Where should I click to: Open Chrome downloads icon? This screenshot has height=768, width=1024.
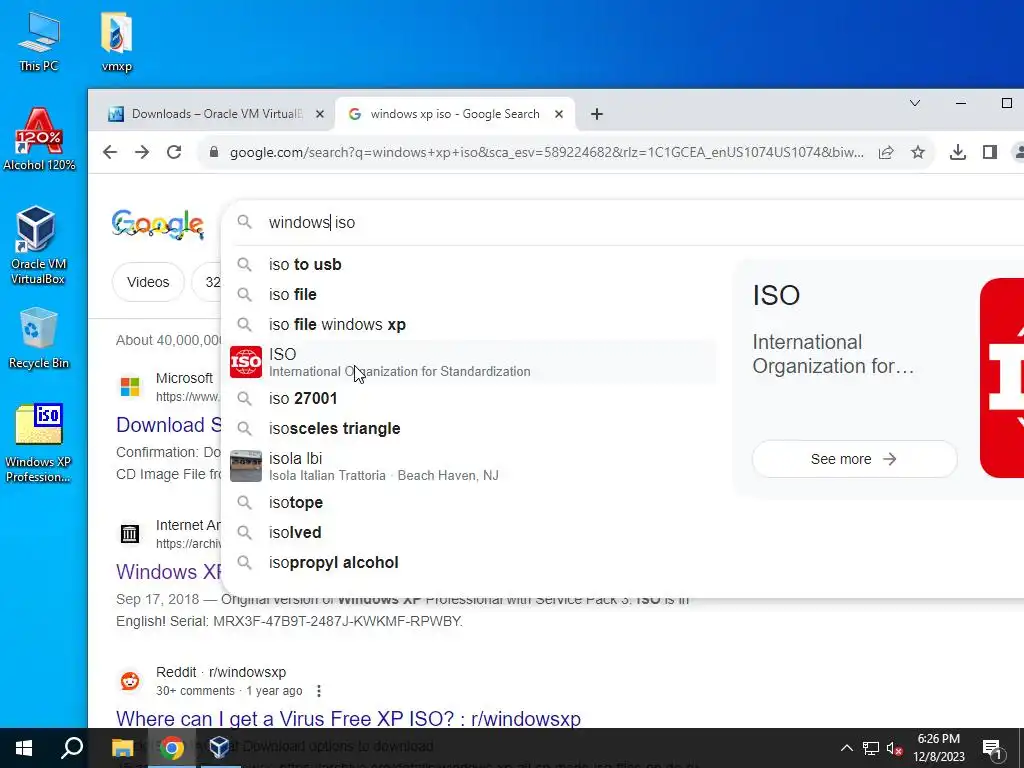(x=957, y=152)
